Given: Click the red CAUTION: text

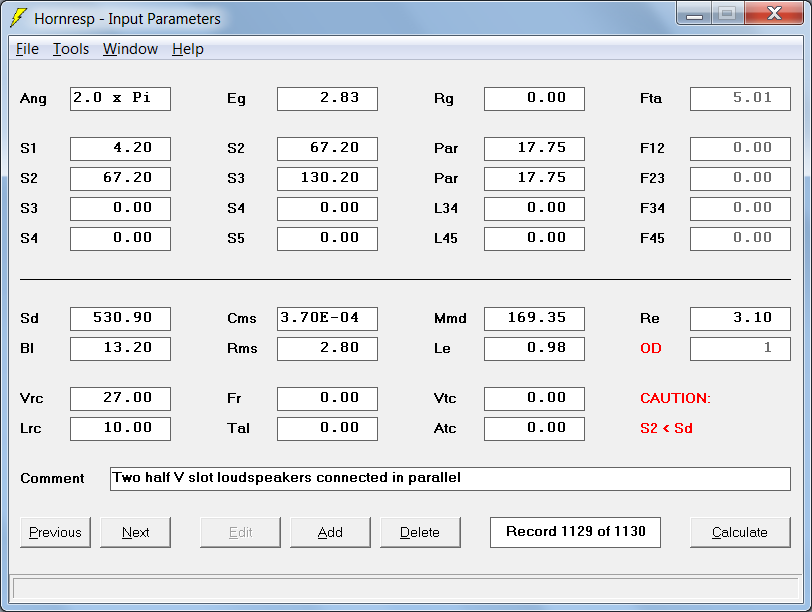Looking at the screenshot, I should 675,398.
